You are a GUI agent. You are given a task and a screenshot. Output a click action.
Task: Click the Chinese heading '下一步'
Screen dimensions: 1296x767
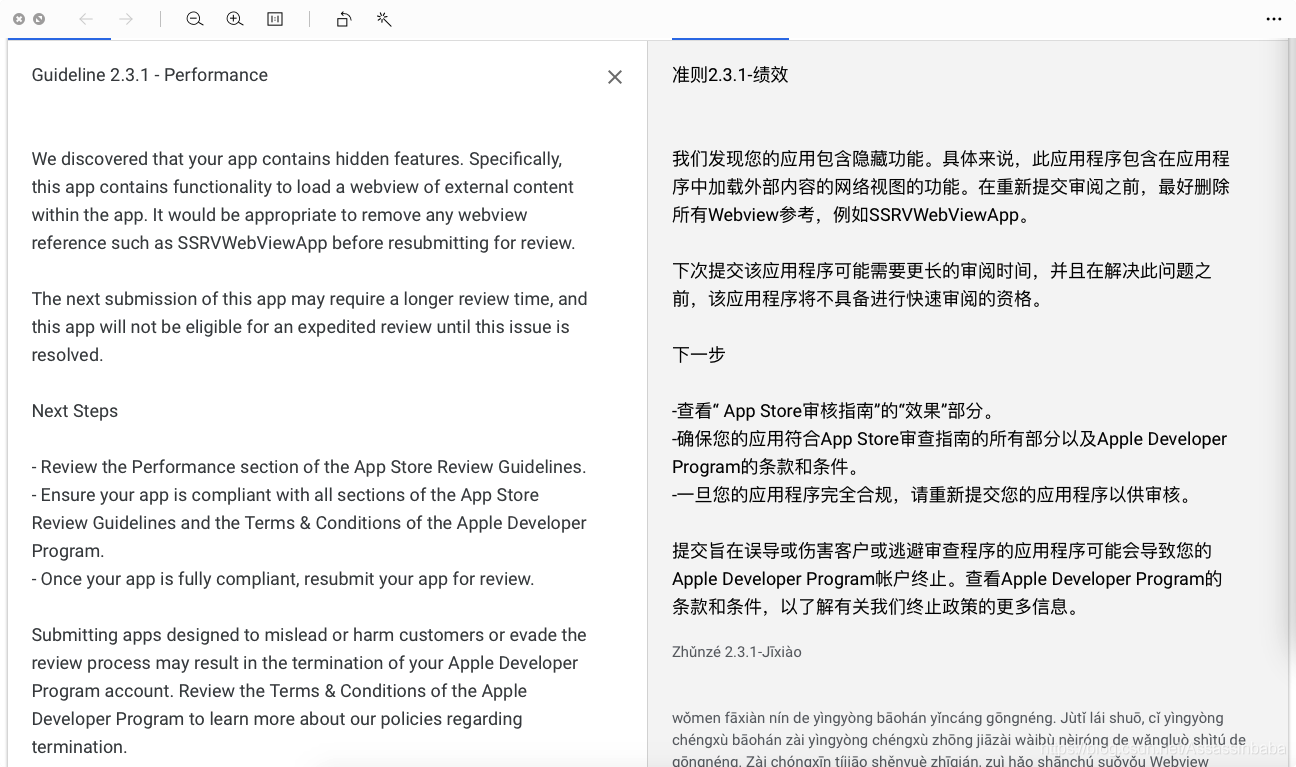point(699,355)
